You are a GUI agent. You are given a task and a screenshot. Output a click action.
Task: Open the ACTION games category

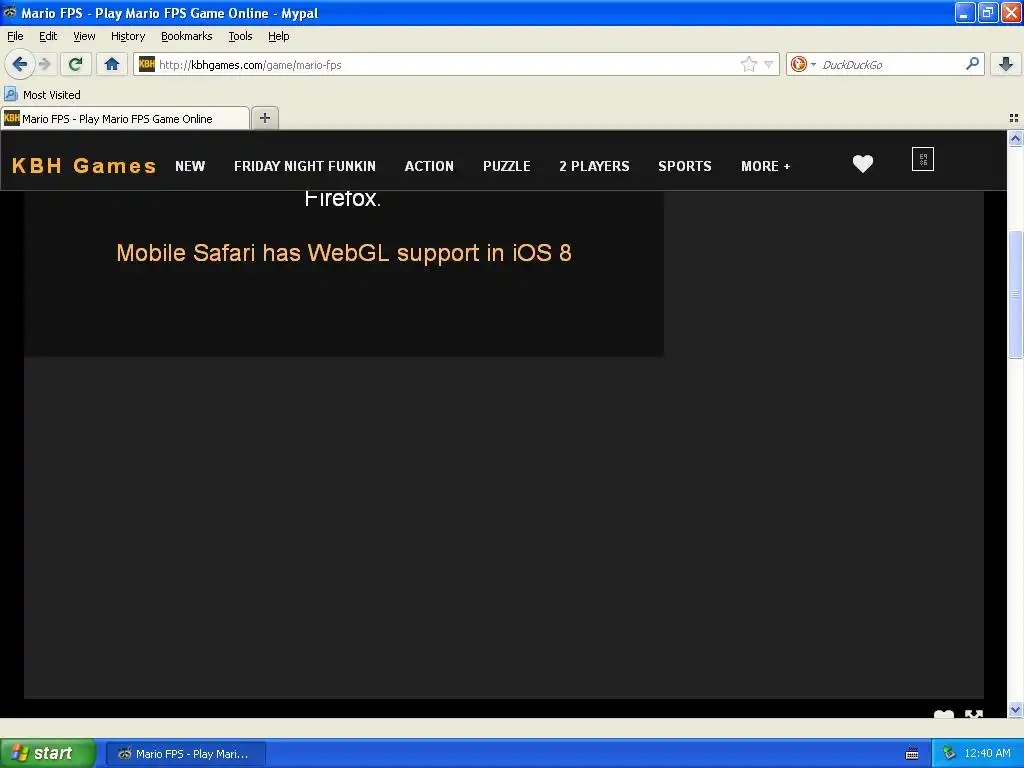pos(429,166)
